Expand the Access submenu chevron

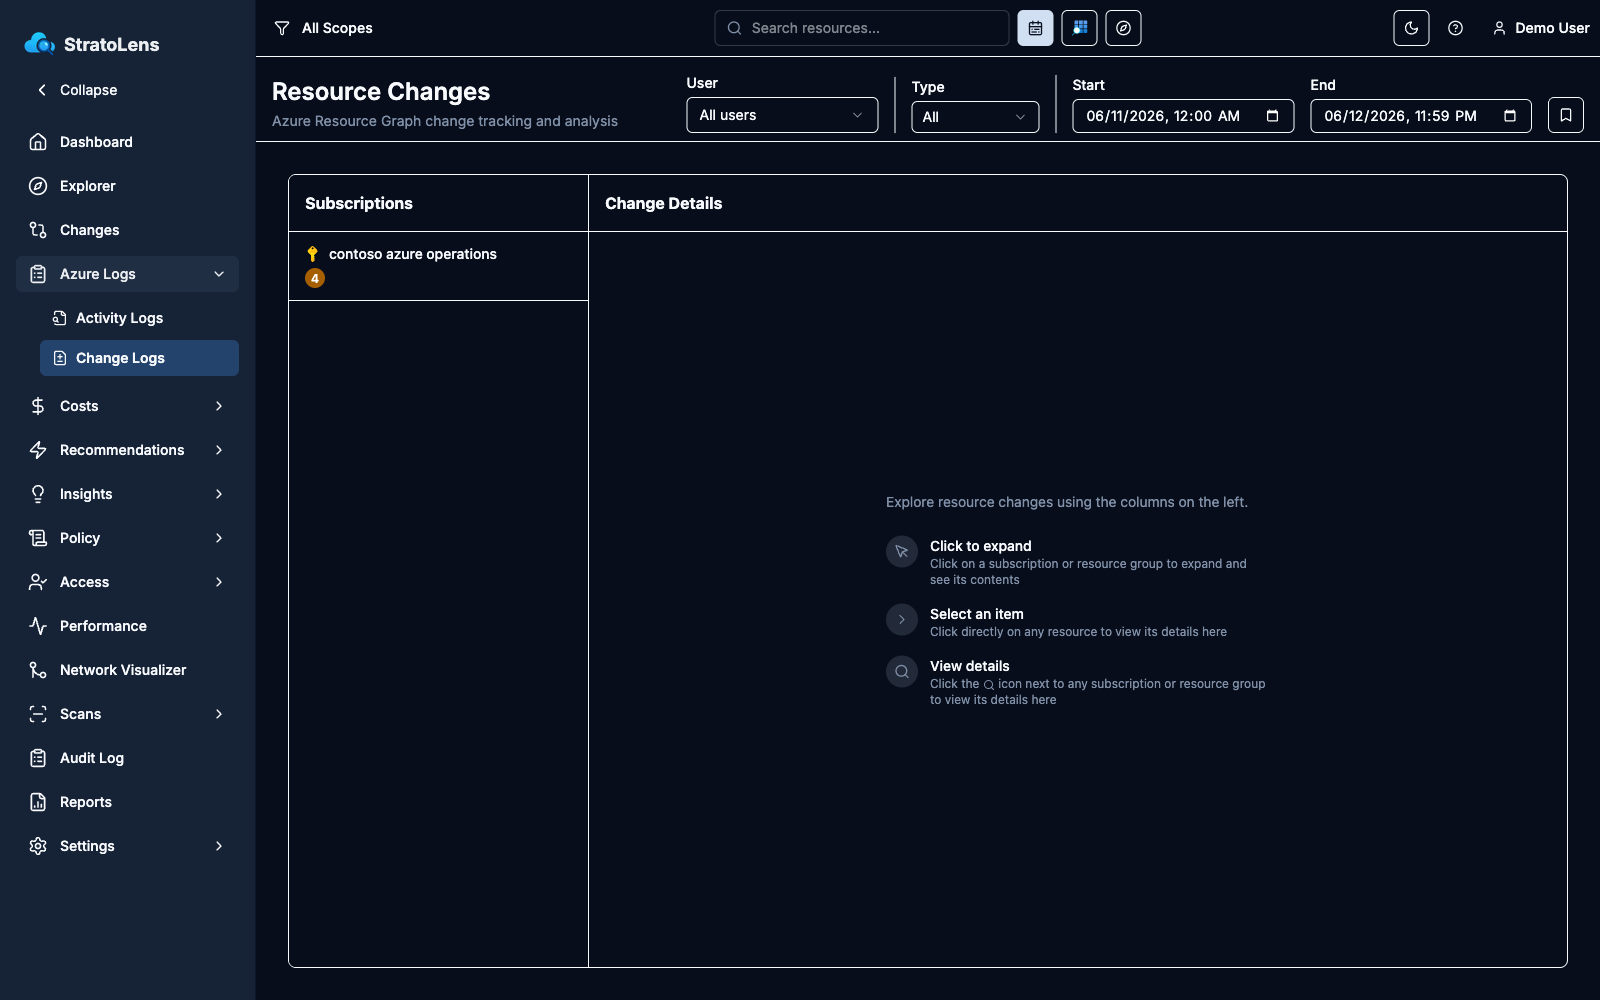pos(219,582)
